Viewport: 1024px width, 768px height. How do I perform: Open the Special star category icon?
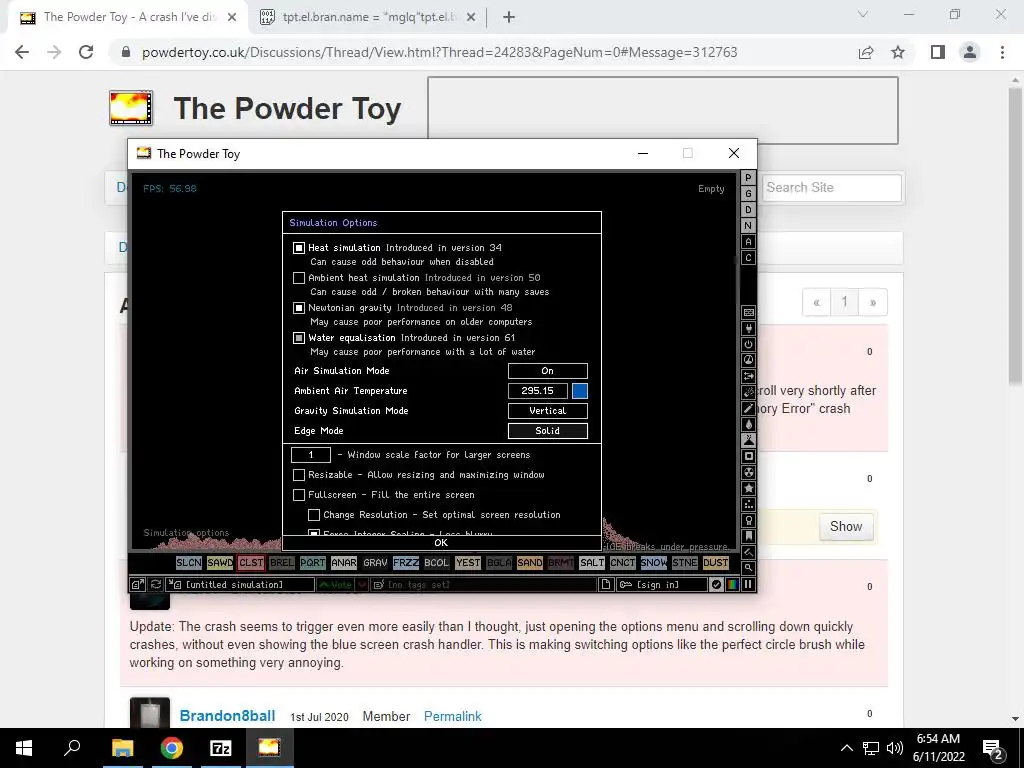(748, 488)
